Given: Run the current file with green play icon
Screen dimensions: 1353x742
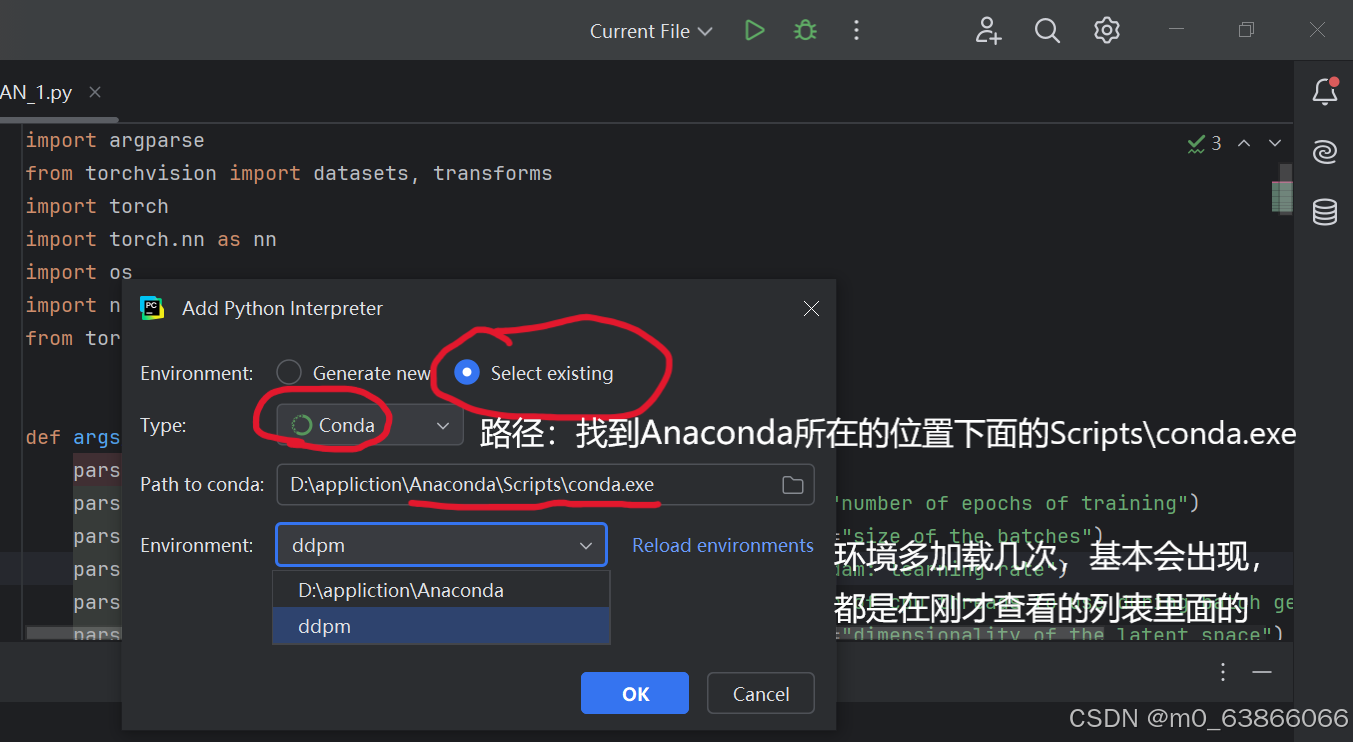Looking at the screenshot, I should click(755, 31).
